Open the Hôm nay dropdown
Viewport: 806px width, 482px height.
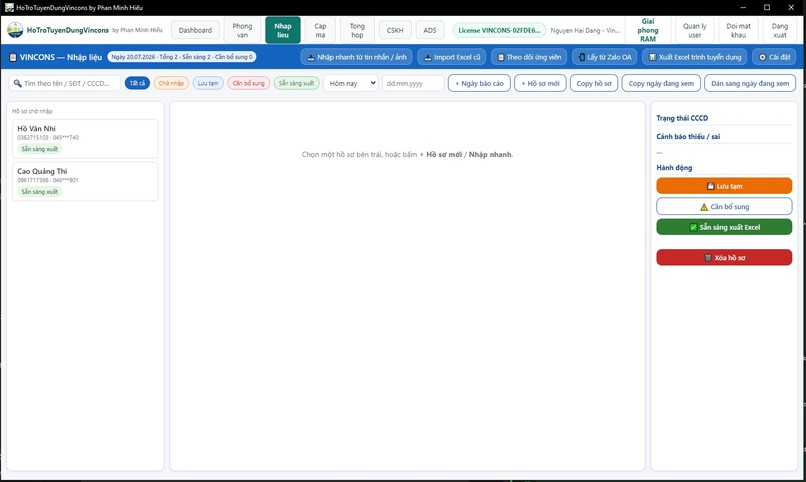coord(351,83)
